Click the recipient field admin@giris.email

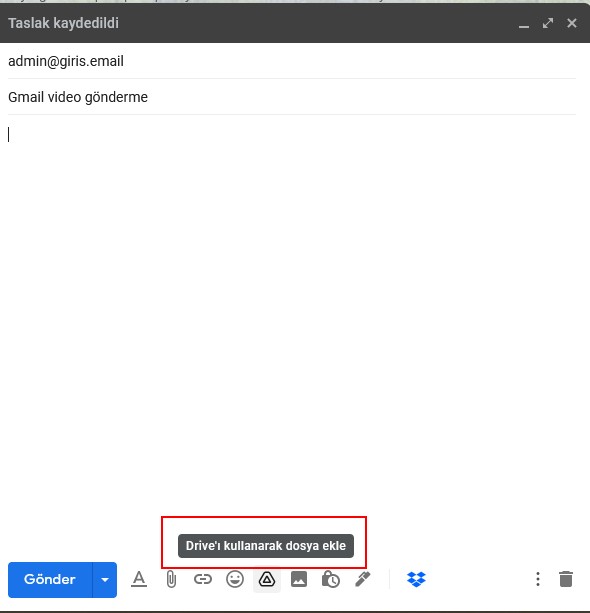pyautogui.click(x=292, y=61)
